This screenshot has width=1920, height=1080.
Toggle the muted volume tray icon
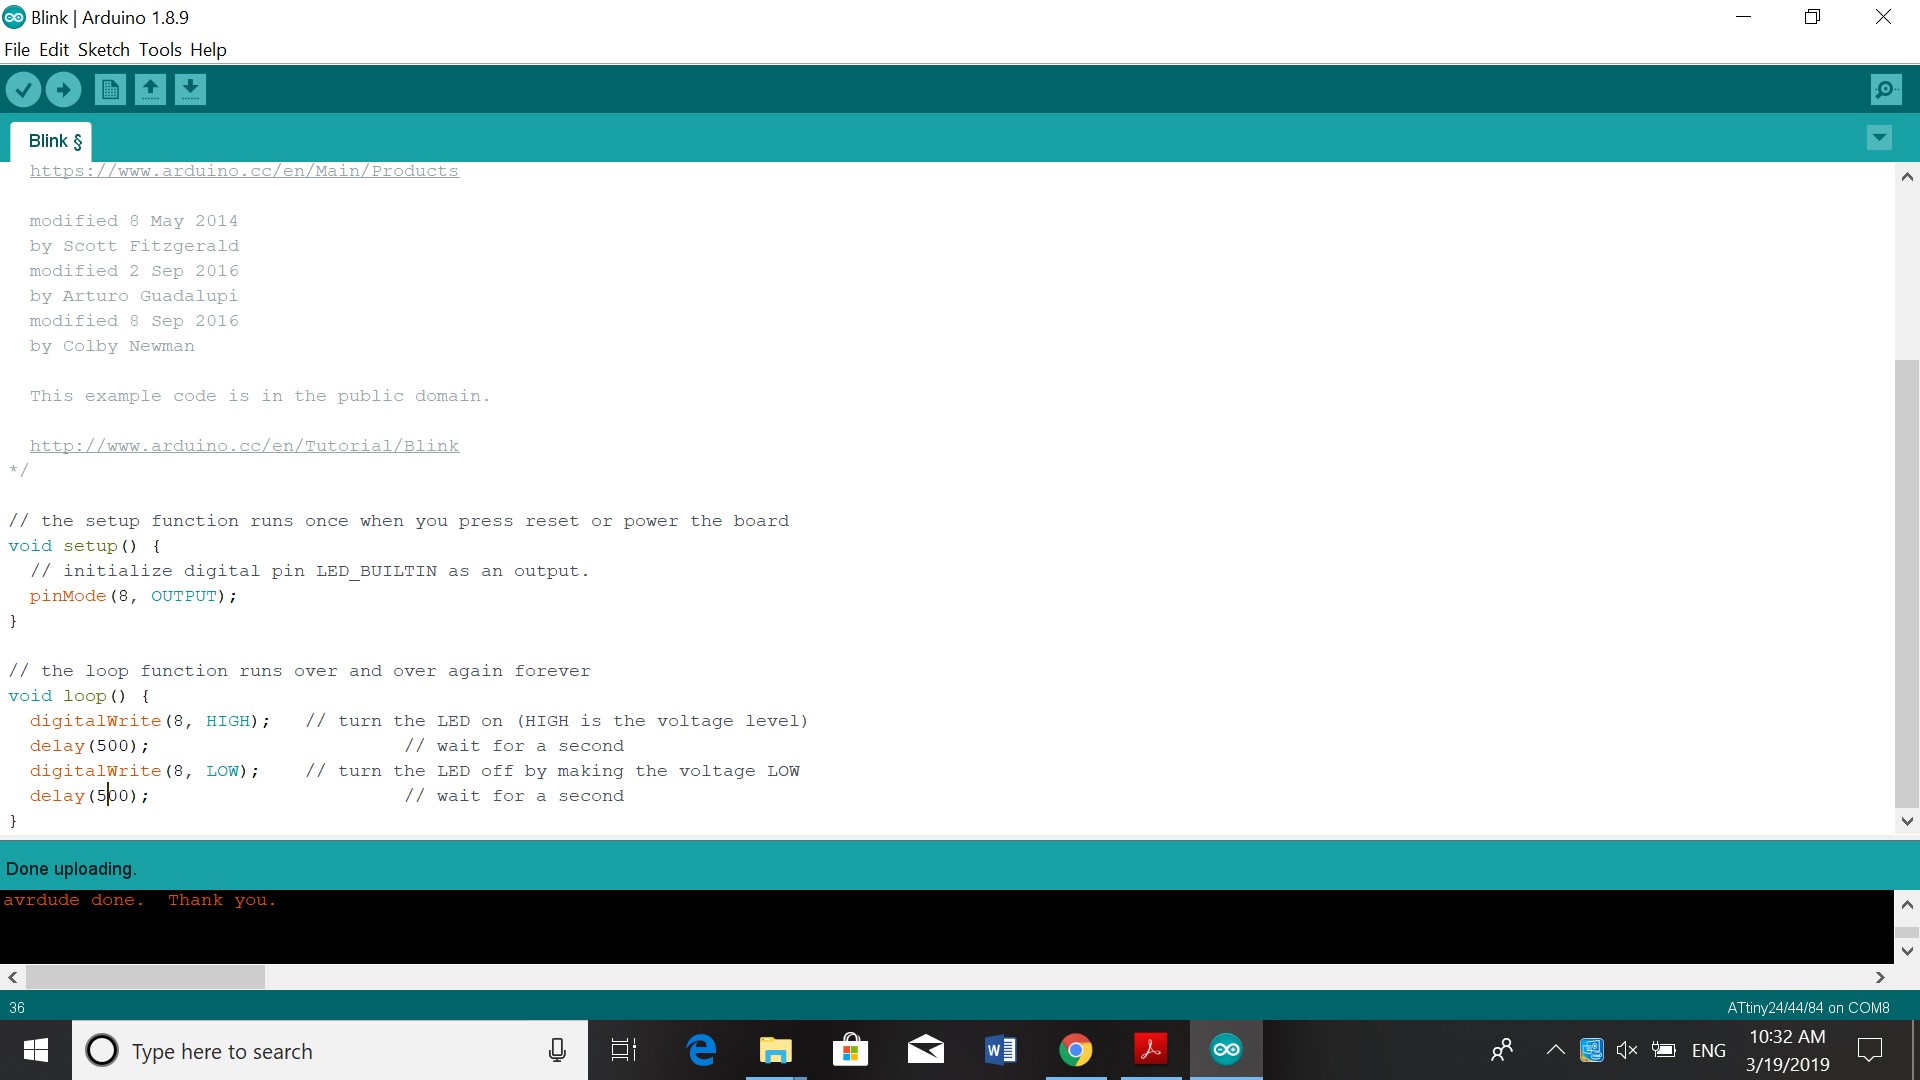tap(1627, 1050)
